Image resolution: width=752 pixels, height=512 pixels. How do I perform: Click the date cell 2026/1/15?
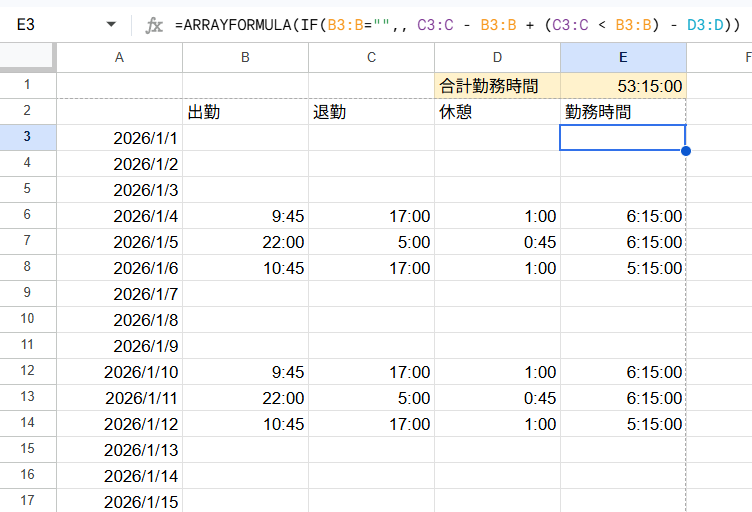tap(119, 501)
